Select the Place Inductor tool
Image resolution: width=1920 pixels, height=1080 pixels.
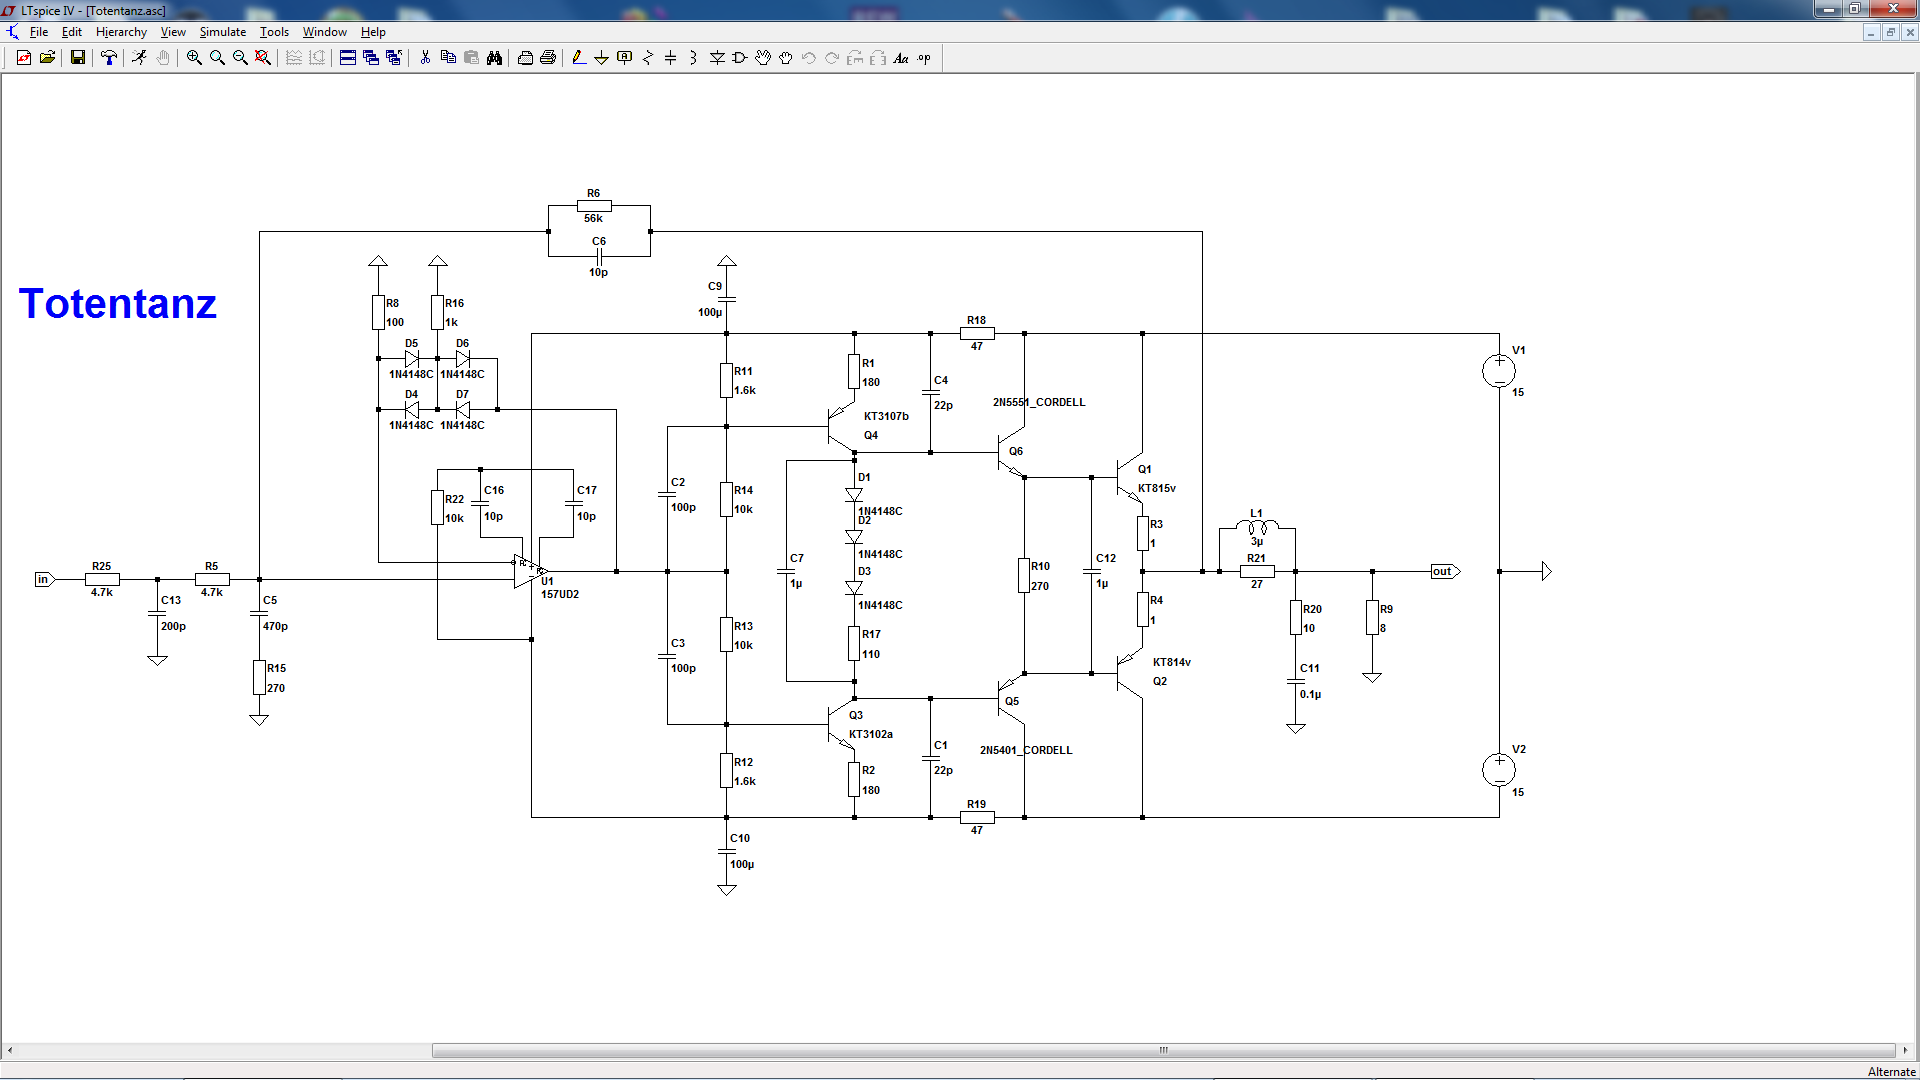pyautogui.click(x=693, y=58)
